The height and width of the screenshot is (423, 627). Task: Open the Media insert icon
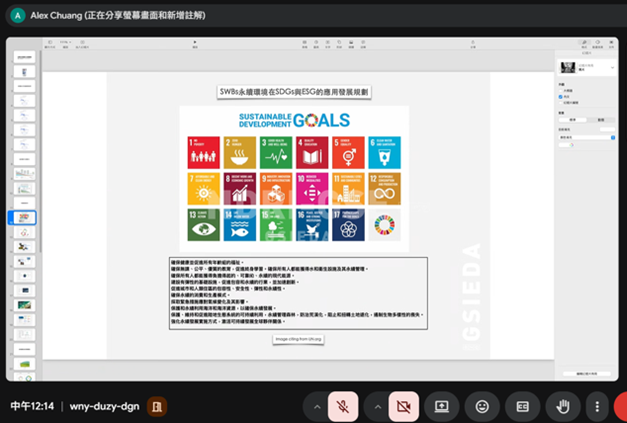coord(351,44)
